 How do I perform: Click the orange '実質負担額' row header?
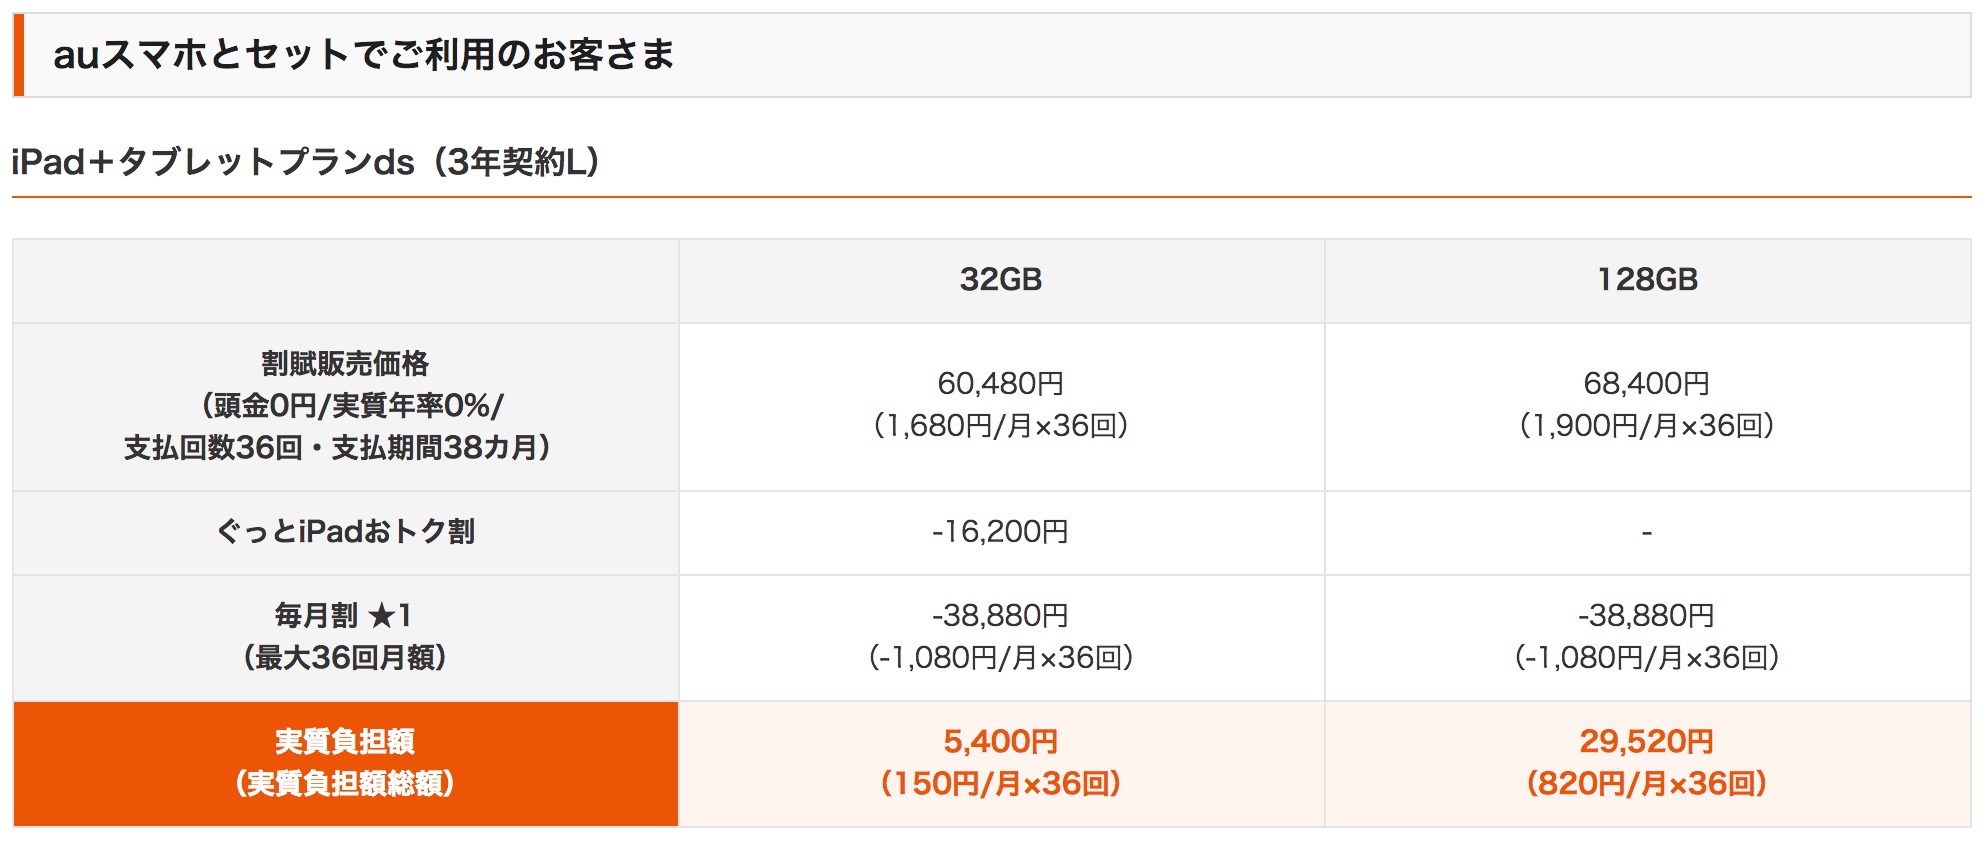(x=346, y=763)
